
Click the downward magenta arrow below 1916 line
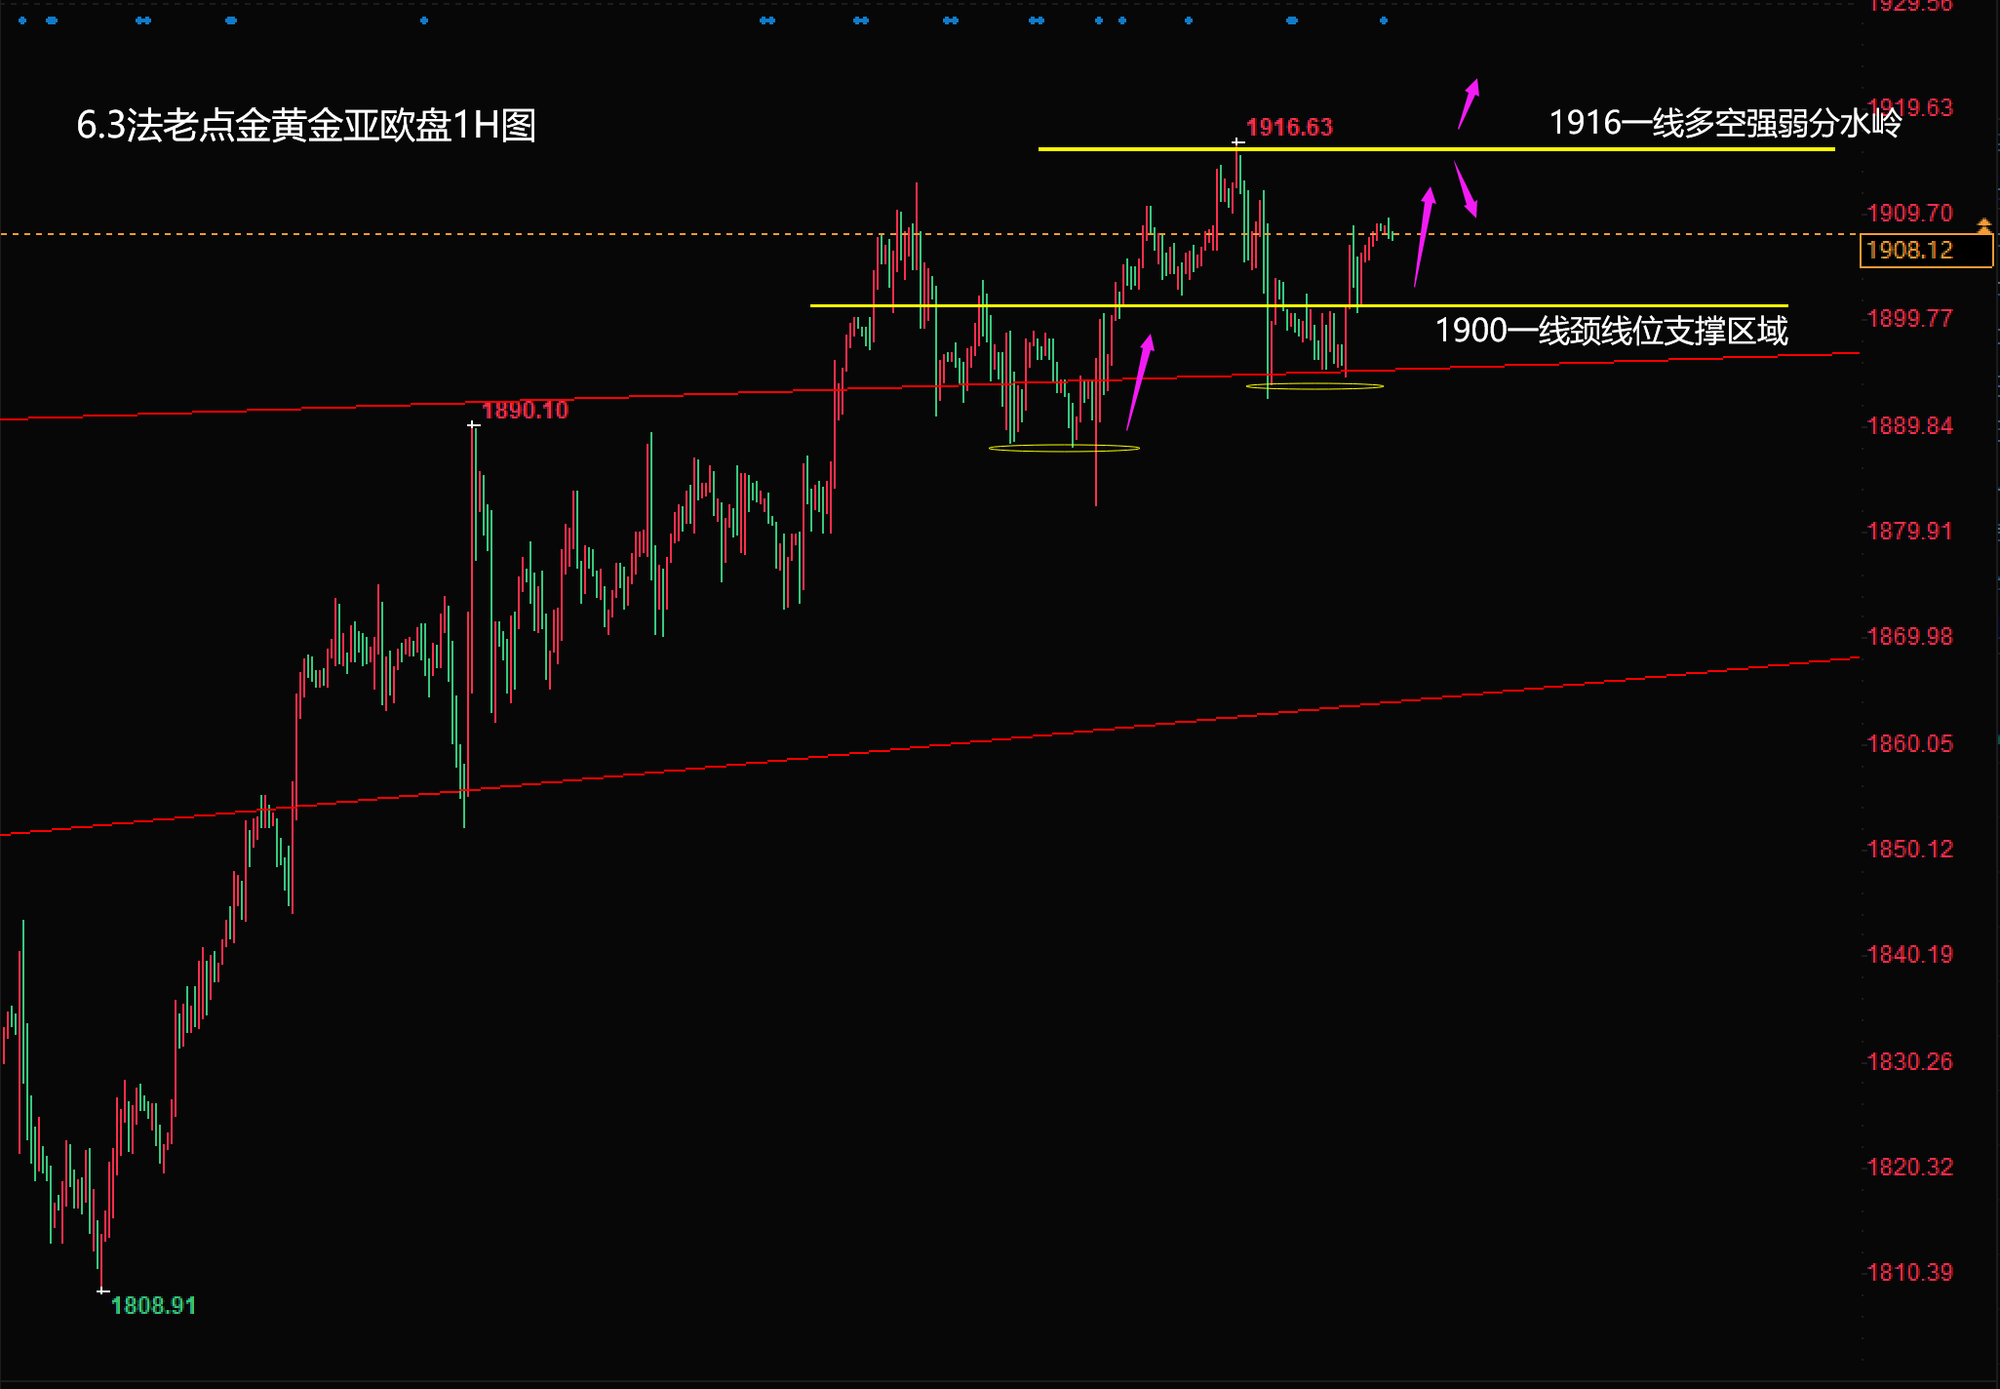click(1465, 189)
